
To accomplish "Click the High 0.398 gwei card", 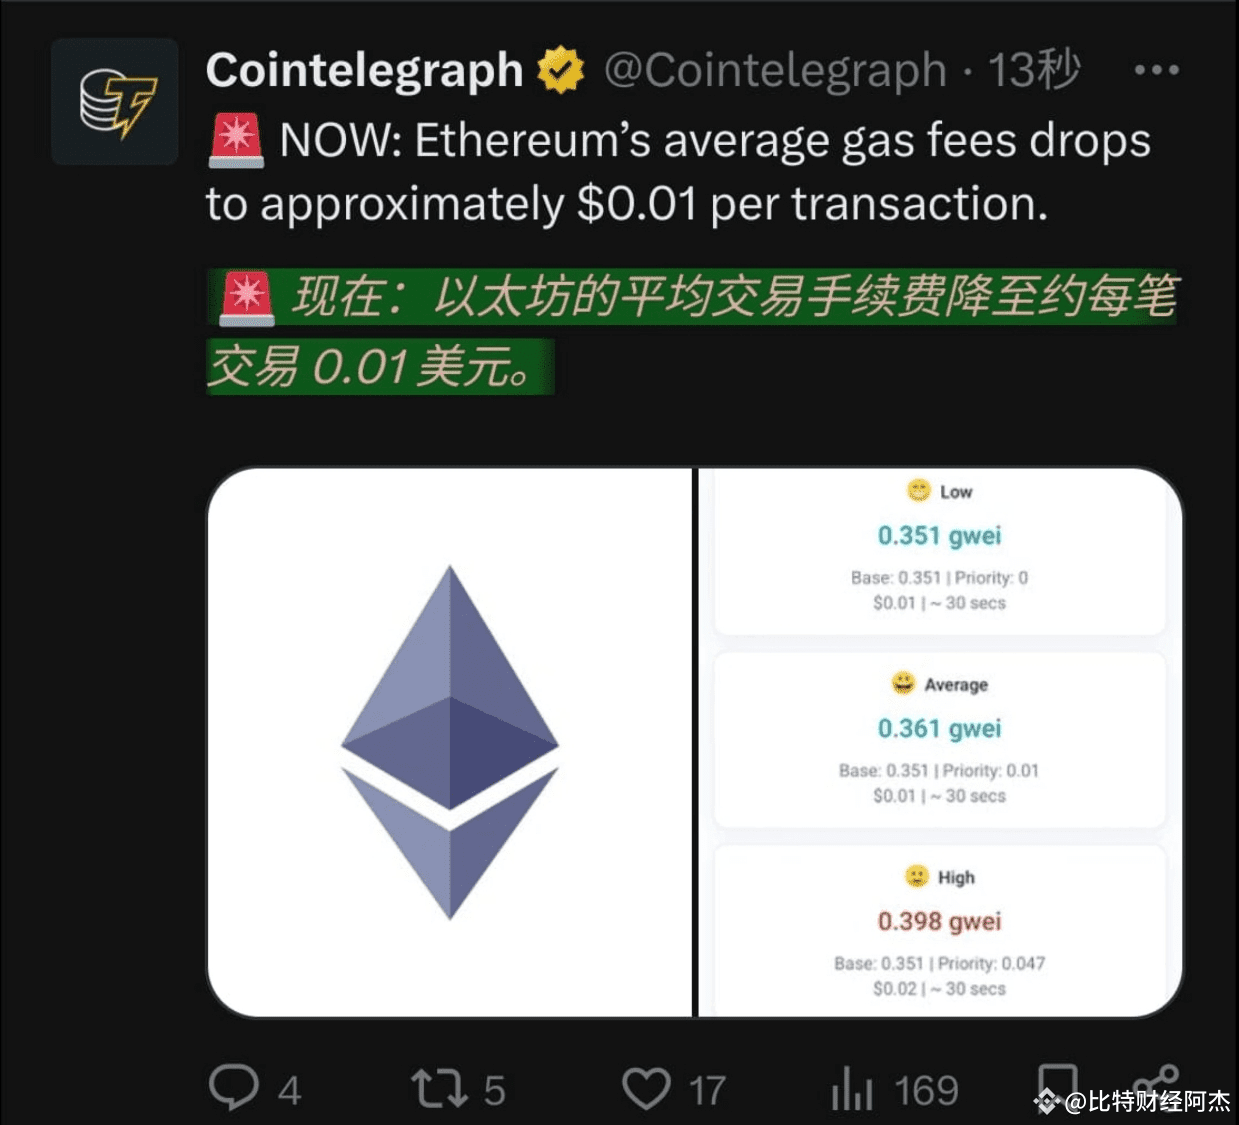I will [x=940, y=931].
